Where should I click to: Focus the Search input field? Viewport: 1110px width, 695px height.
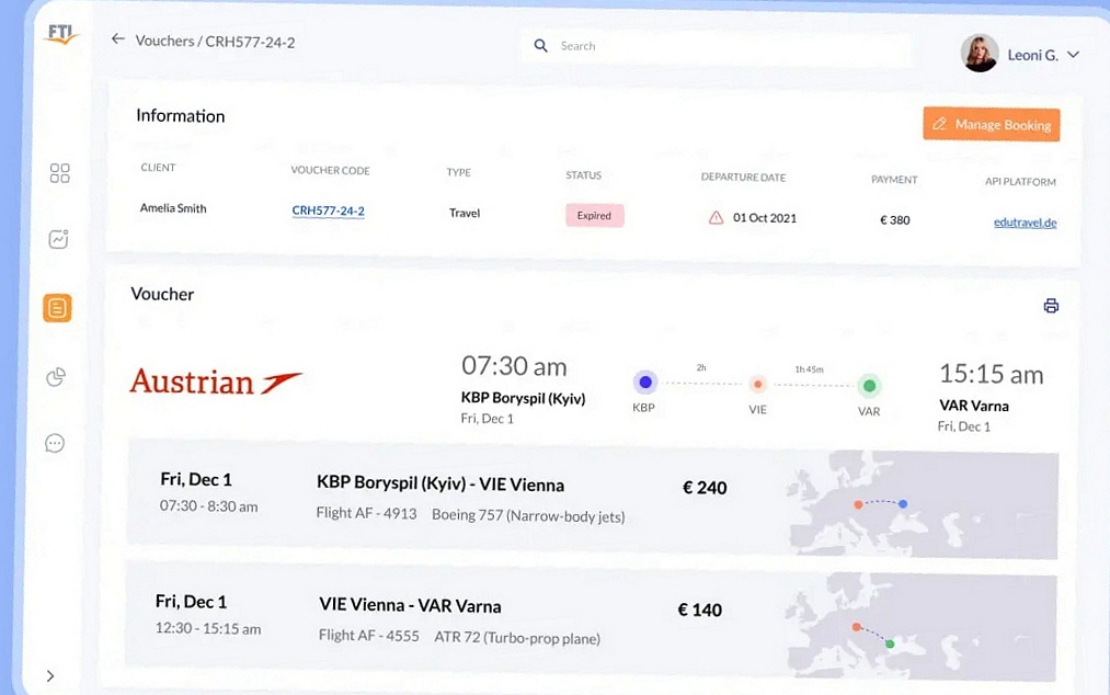[x=715, y=47]
